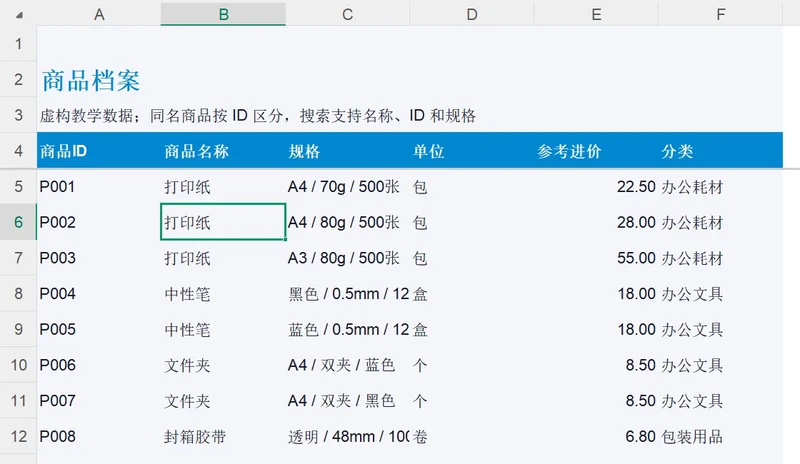
Task: Click the price 28.00 cell
Action: [596, 222]
